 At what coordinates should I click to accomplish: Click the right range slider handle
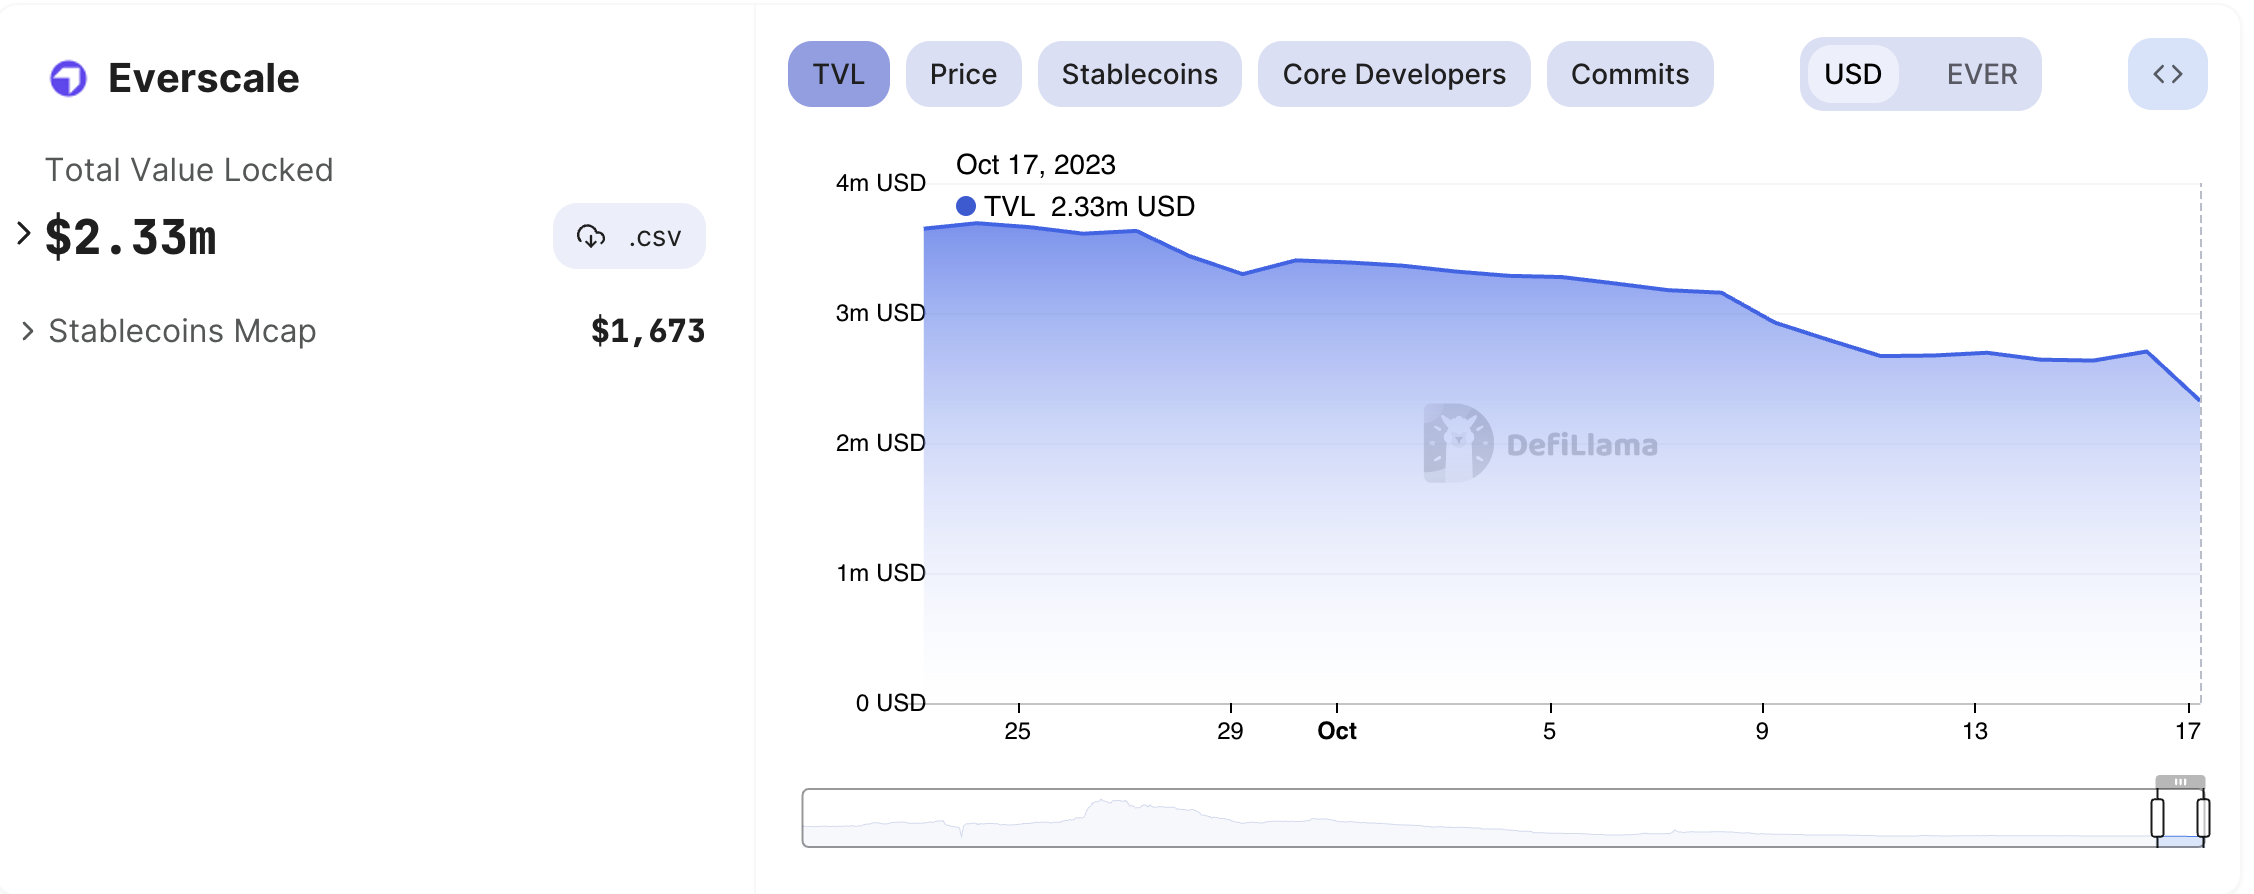click(x=2203, y=818)
